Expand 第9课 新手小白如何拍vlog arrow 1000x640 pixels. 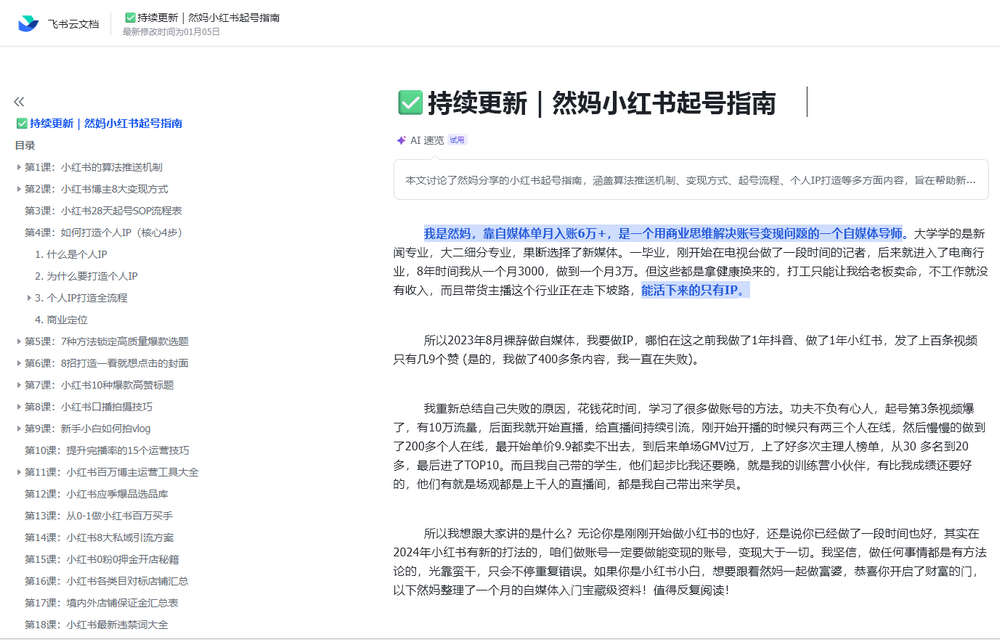pyautogui.click(x=19, y=428)
